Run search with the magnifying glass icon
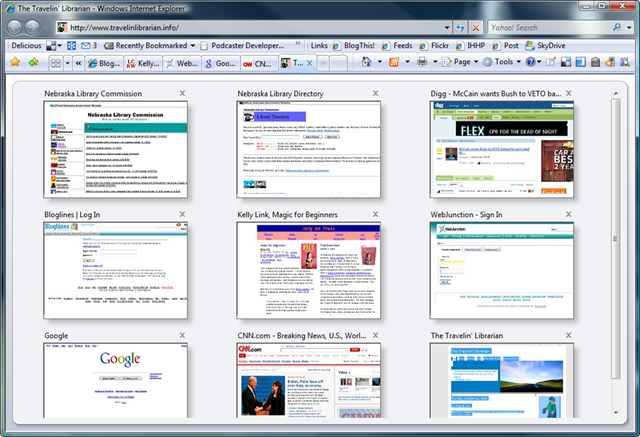 tap(617, 27)
